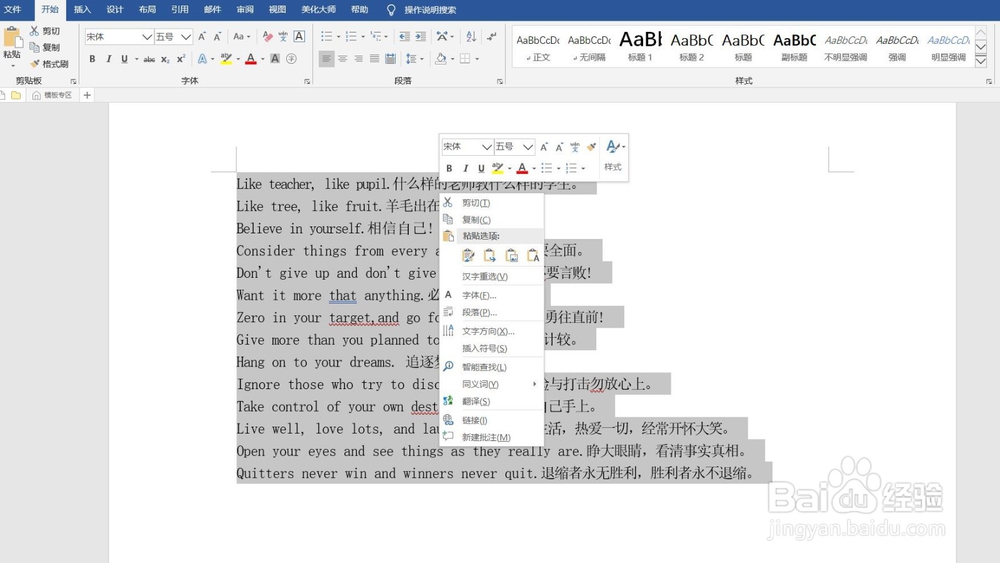Click format painter brush in mini toolbar
The width and height of the screenshot is (1000, 563).
pos(591,147)
